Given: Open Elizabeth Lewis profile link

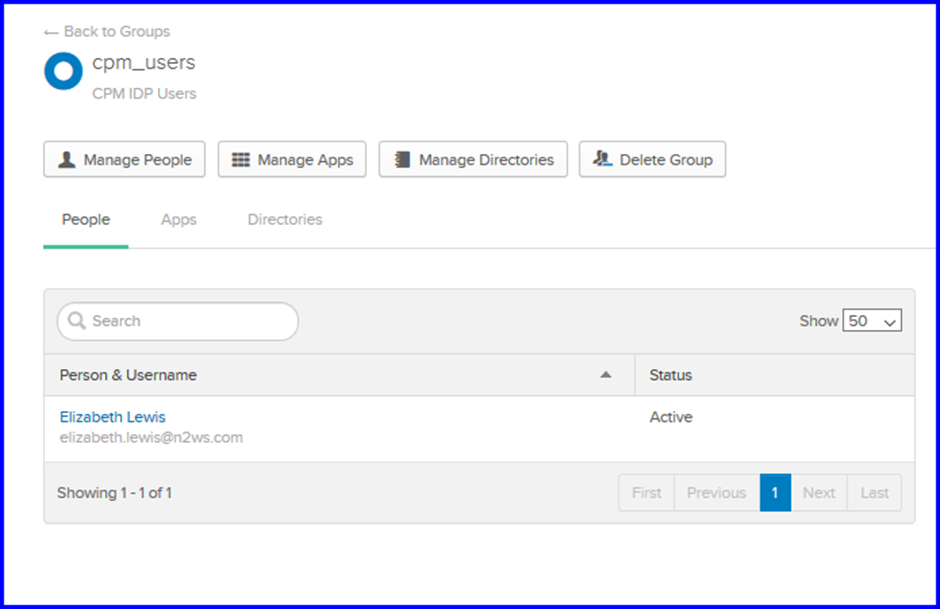Looking at the screenshot, I should click(x=113, y=417).
